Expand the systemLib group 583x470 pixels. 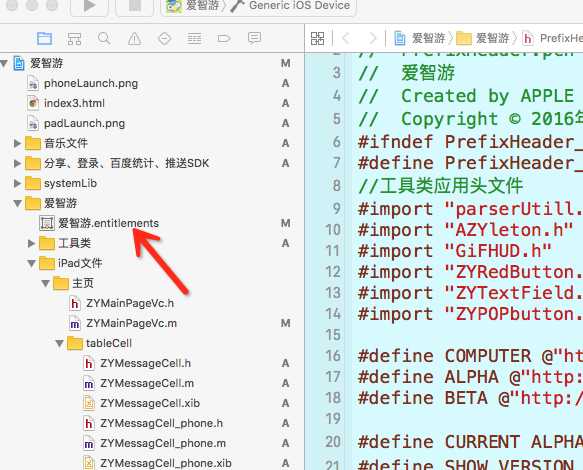coord(17,183)
